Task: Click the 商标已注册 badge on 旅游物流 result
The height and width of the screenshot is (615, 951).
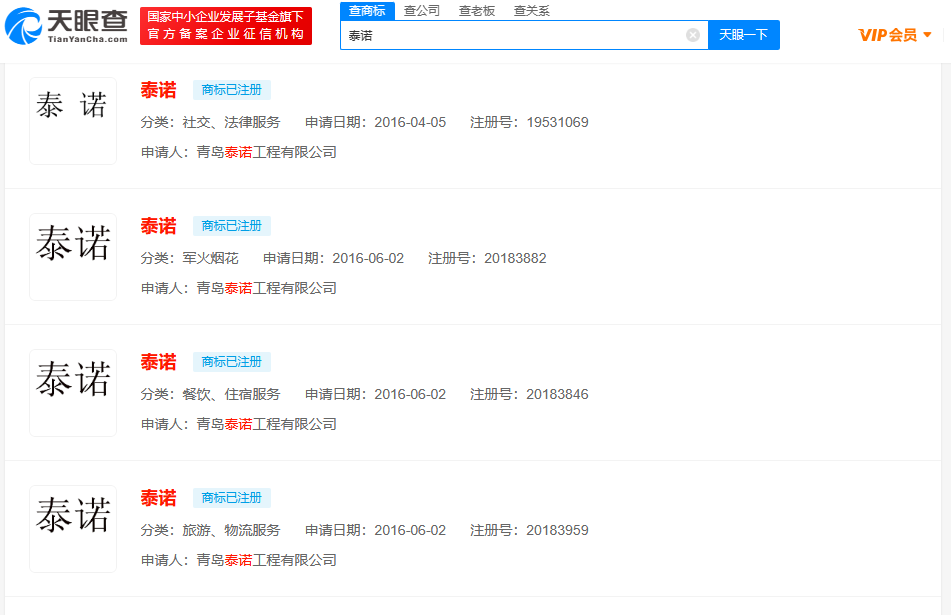Action: tap(231, 498)
